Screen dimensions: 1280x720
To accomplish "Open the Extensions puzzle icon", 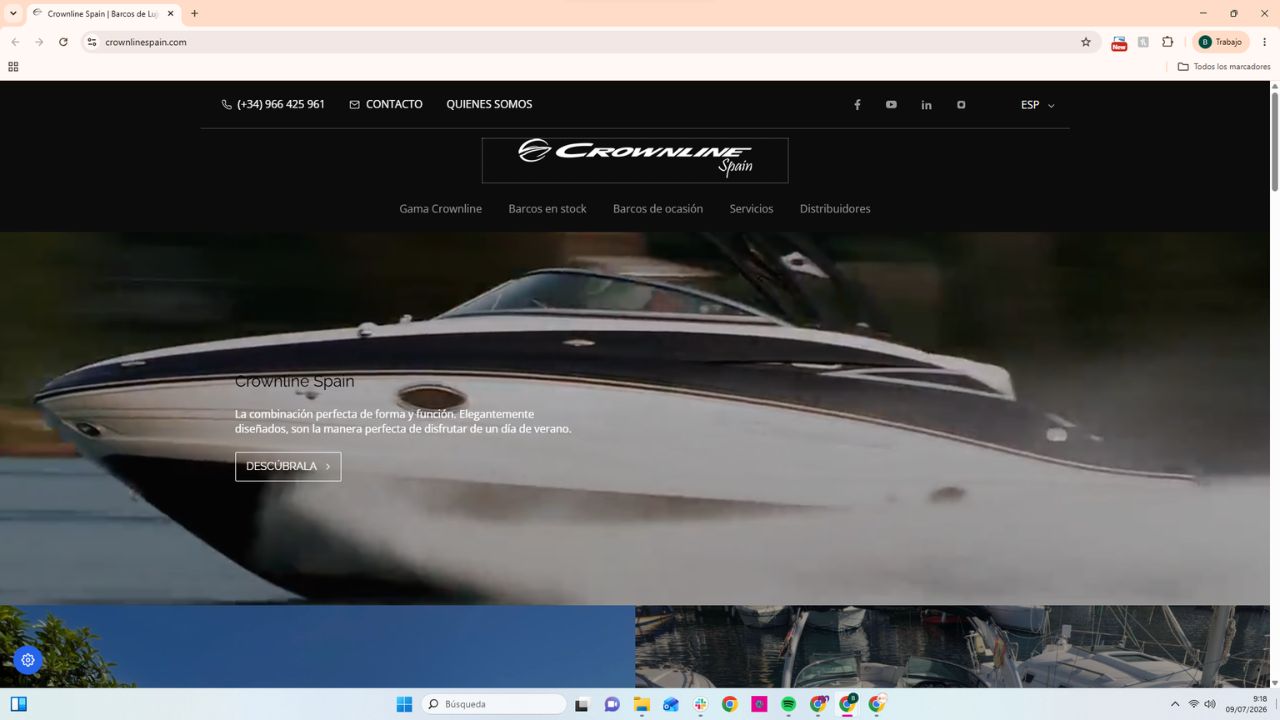I will click(x=1167, y=42).
